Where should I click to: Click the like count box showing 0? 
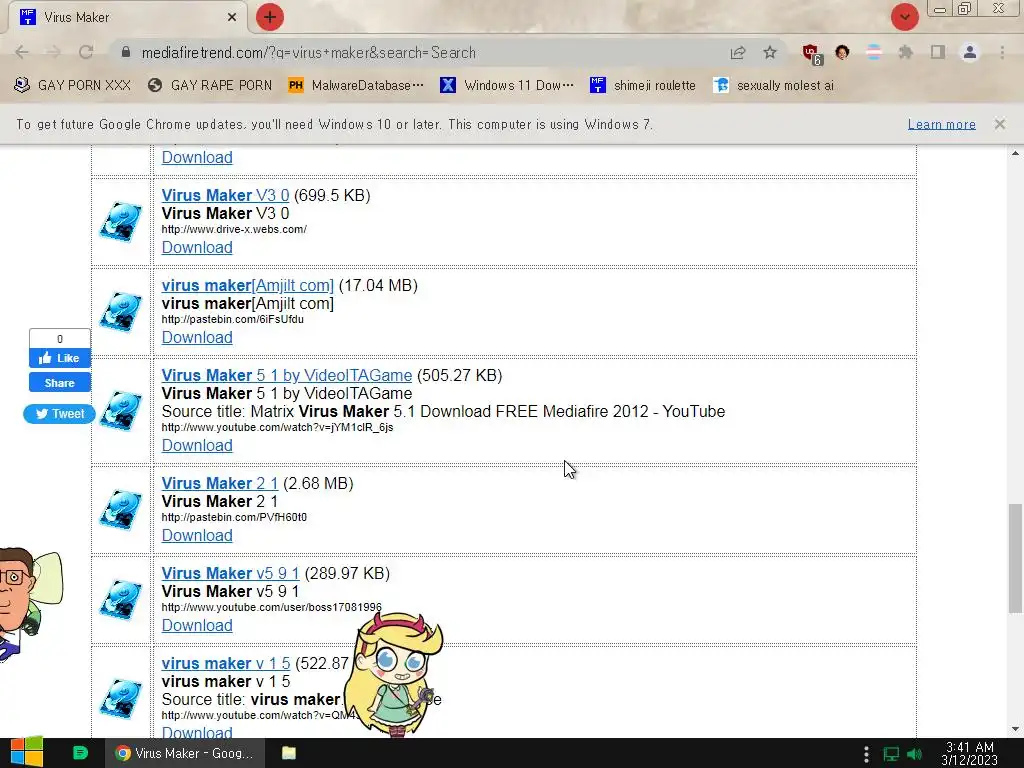point(59,338)
